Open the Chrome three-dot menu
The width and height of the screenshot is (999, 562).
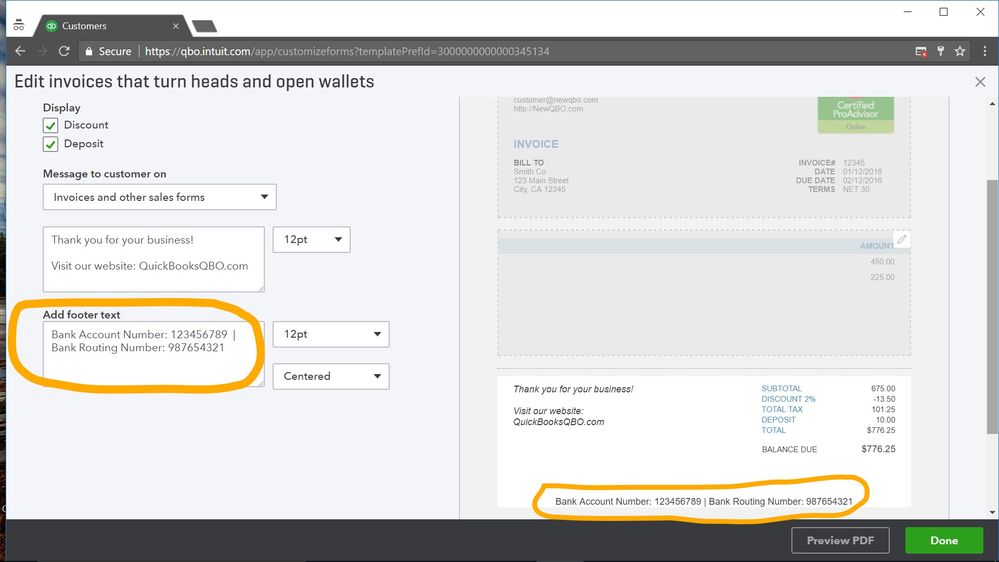[984, 51]
